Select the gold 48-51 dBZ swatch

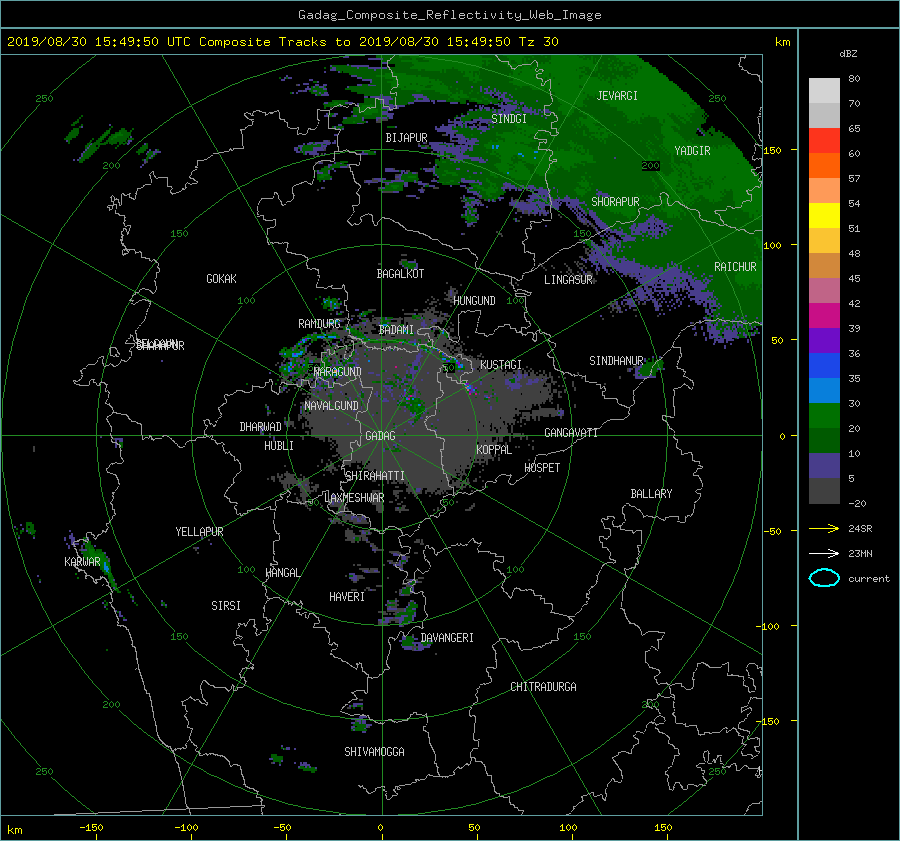(x=824, y=241)
